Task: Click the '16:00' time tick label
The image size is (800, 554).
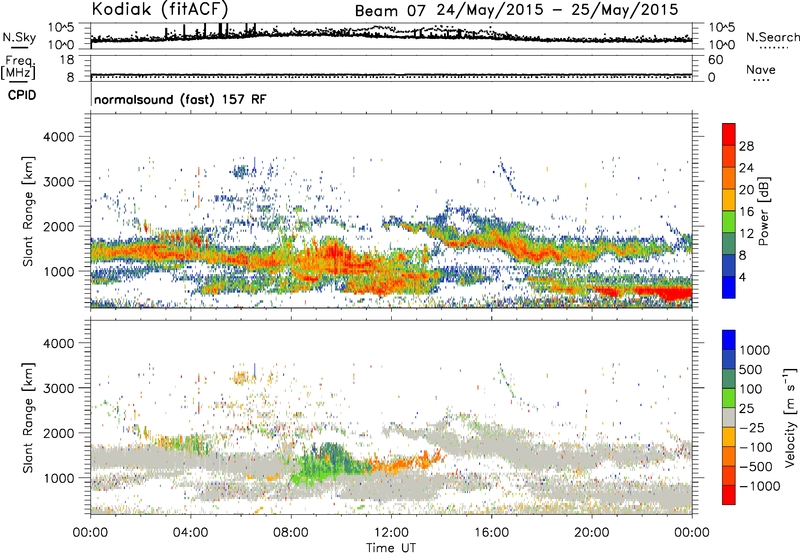Action: coord(491,533)
